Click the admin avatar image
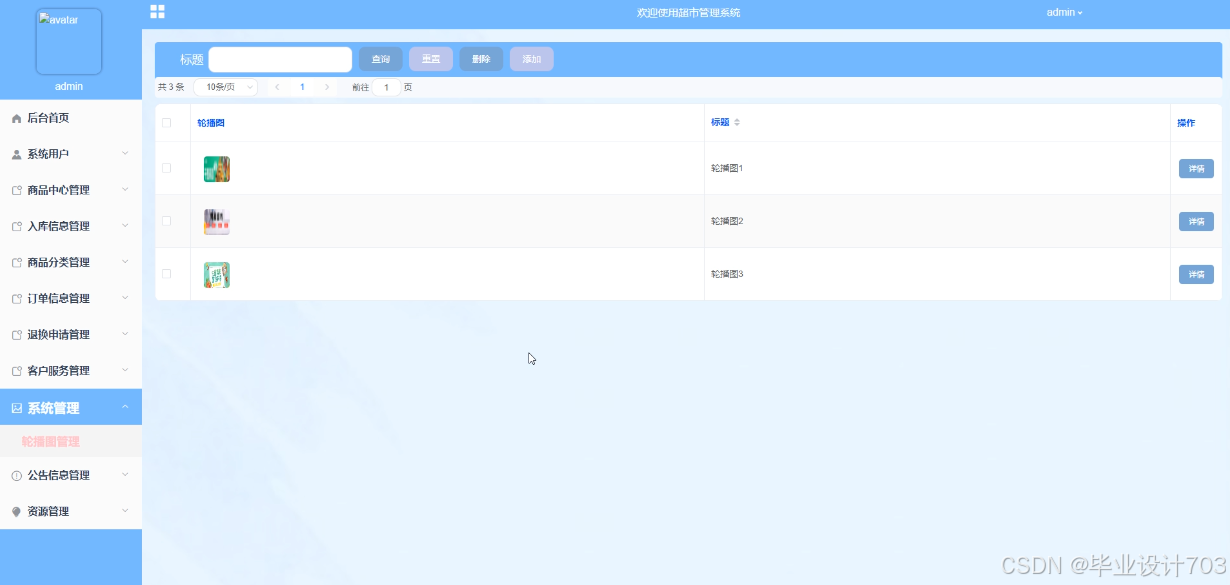The width and height of the screenshot is (1230, 585). tap(69, 42)
